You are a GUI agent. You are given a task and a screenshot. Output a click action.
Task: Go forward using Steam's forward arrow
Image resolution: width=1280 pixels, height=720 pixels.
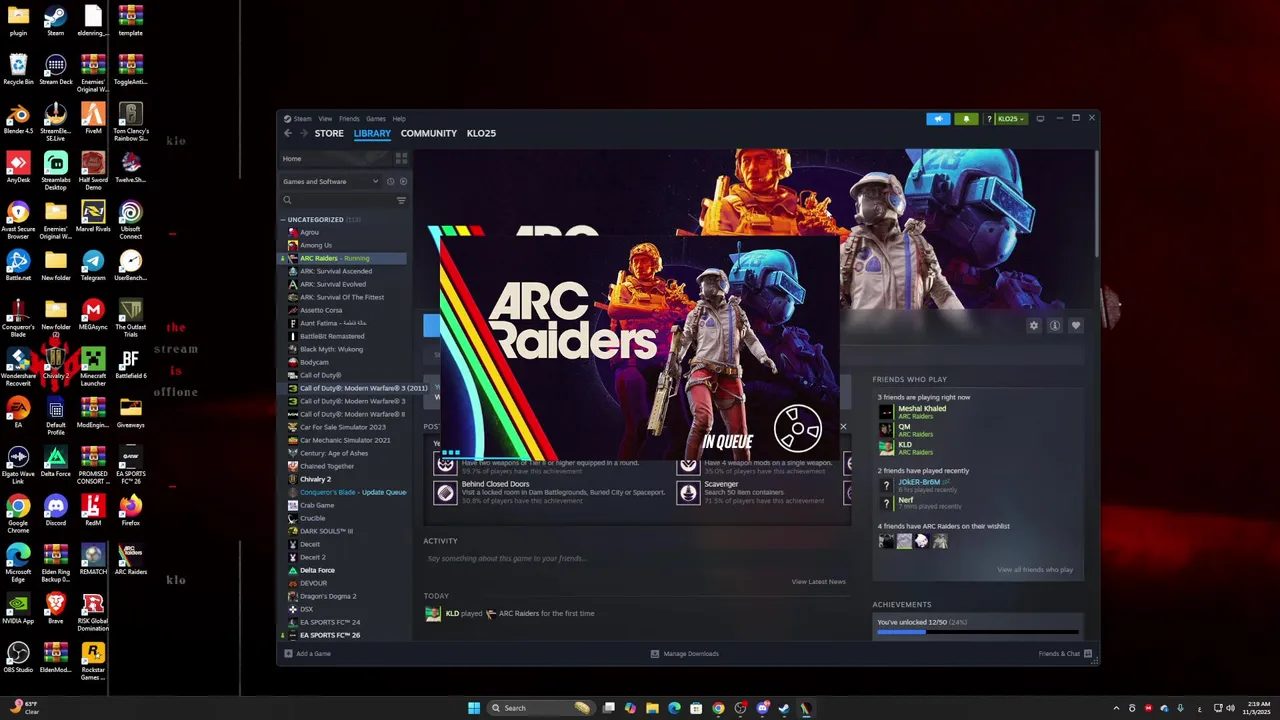[304, 133]
